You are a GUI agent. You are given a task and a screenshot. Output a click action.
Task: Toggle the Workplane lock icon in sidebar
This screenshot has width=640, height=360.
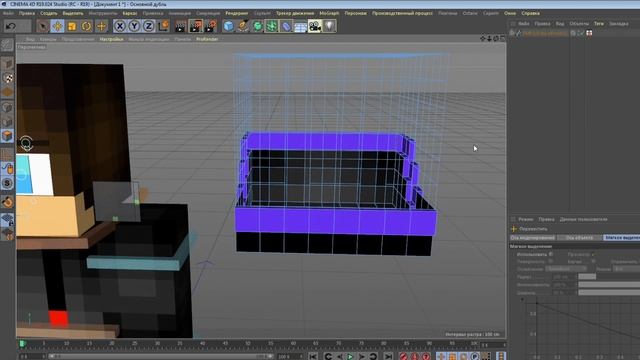[7, 220]
